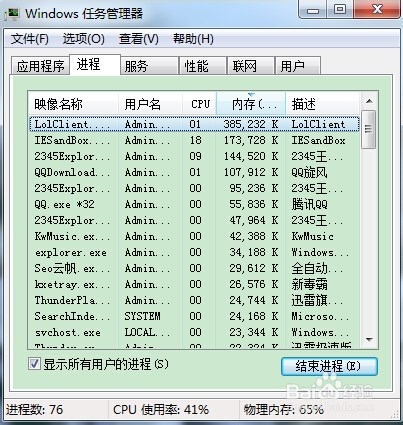Sort by 内存 column header
Screen dimensions: 403x425
click(x=251, y=104)
